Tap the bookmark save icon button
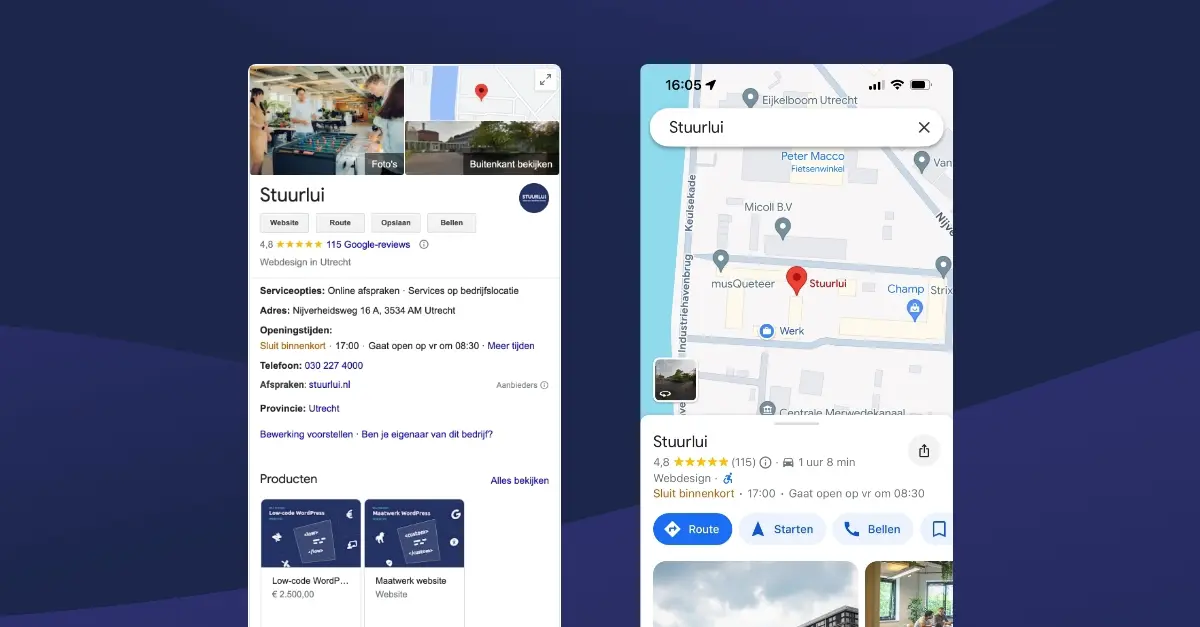This screenshot has height=627, width=1200. (938, 529)
